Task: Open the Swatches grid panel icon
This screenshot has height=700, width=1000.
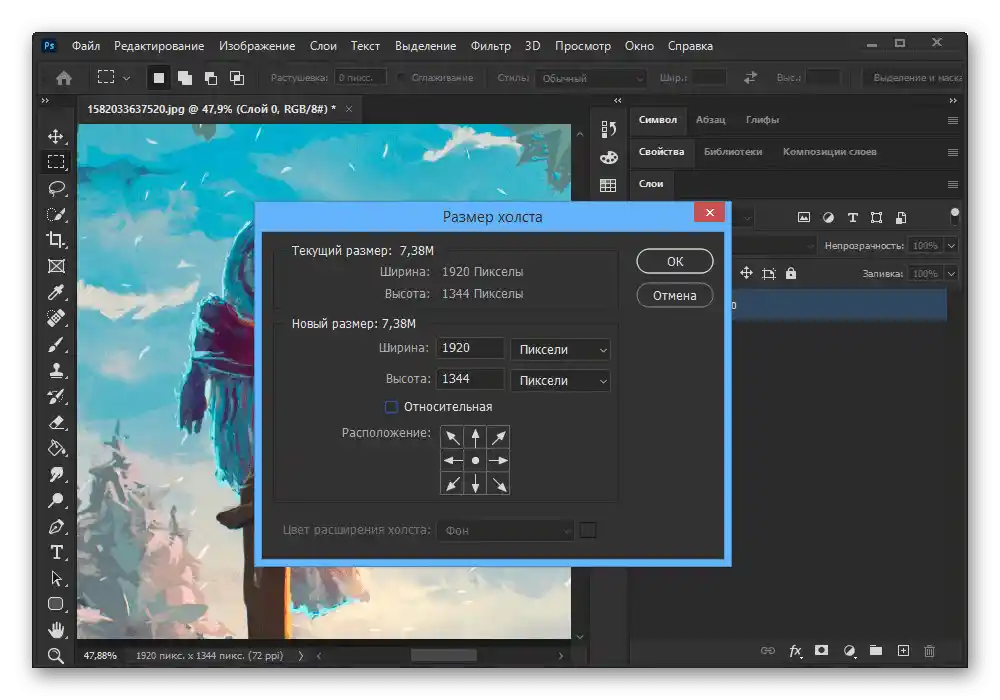Action: [608, 186]
